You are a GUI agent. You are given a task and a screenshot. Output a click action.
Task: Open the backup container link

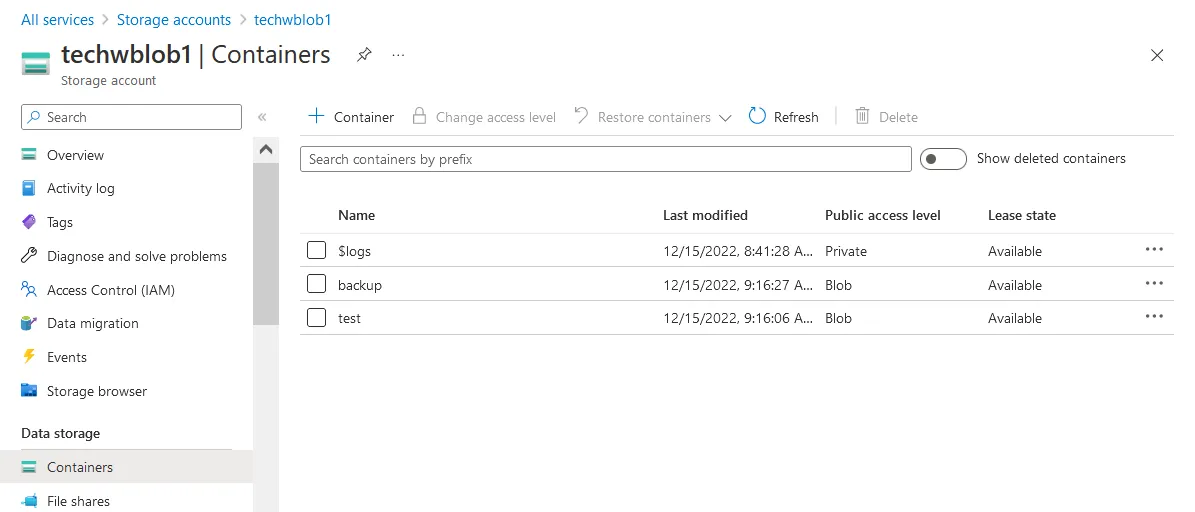point(360,285)
